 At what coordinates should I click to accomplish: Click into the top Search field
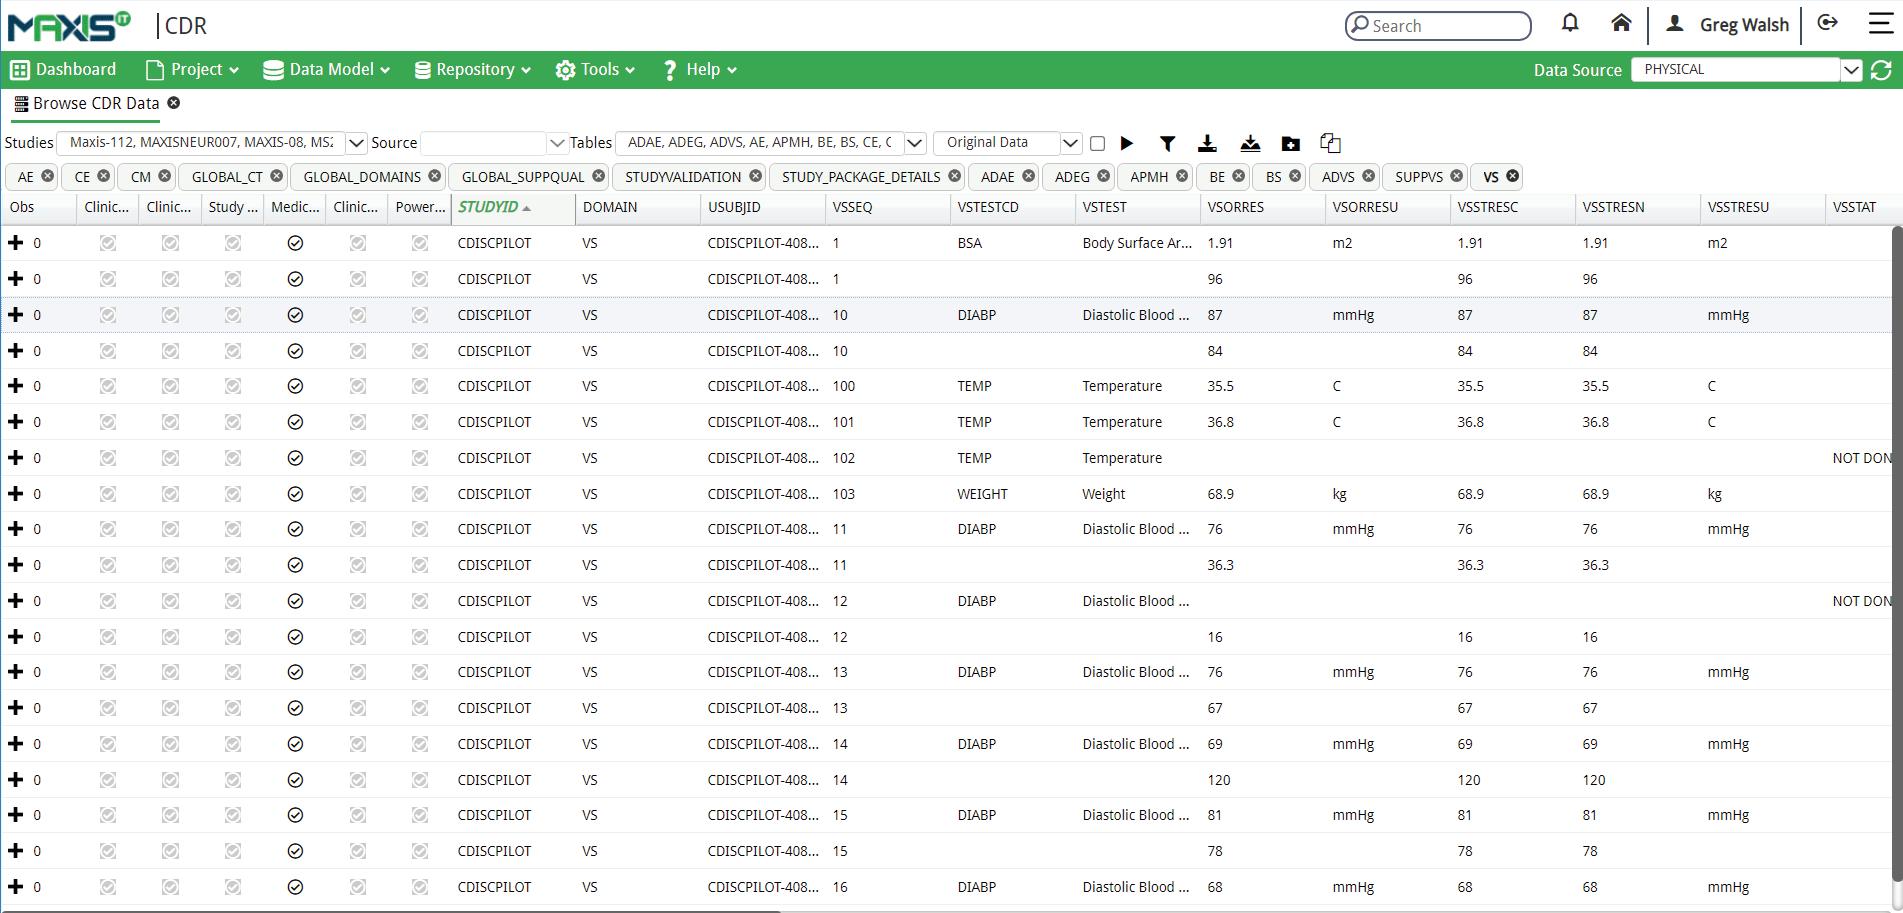(1445, 26)
